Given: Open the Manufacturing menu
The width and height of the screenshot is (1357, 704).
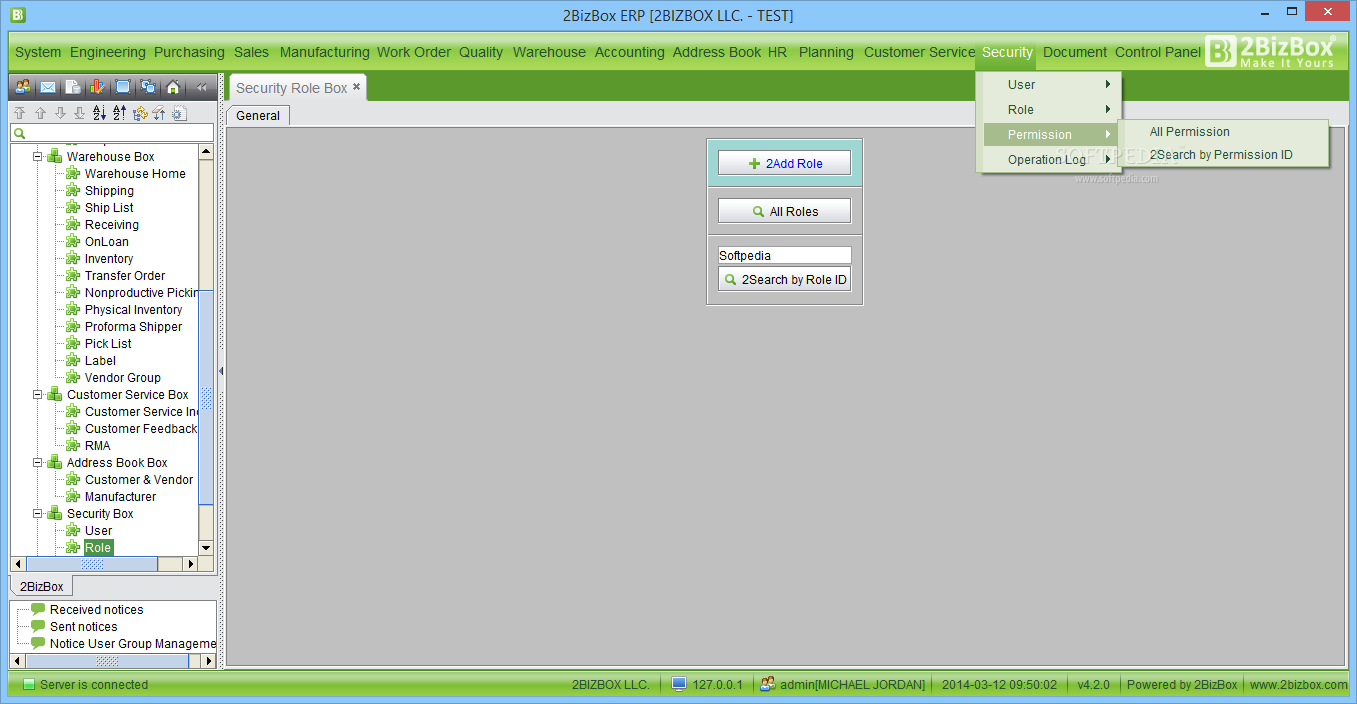Looking at the screenshot, I should click(x=325, y=52).
